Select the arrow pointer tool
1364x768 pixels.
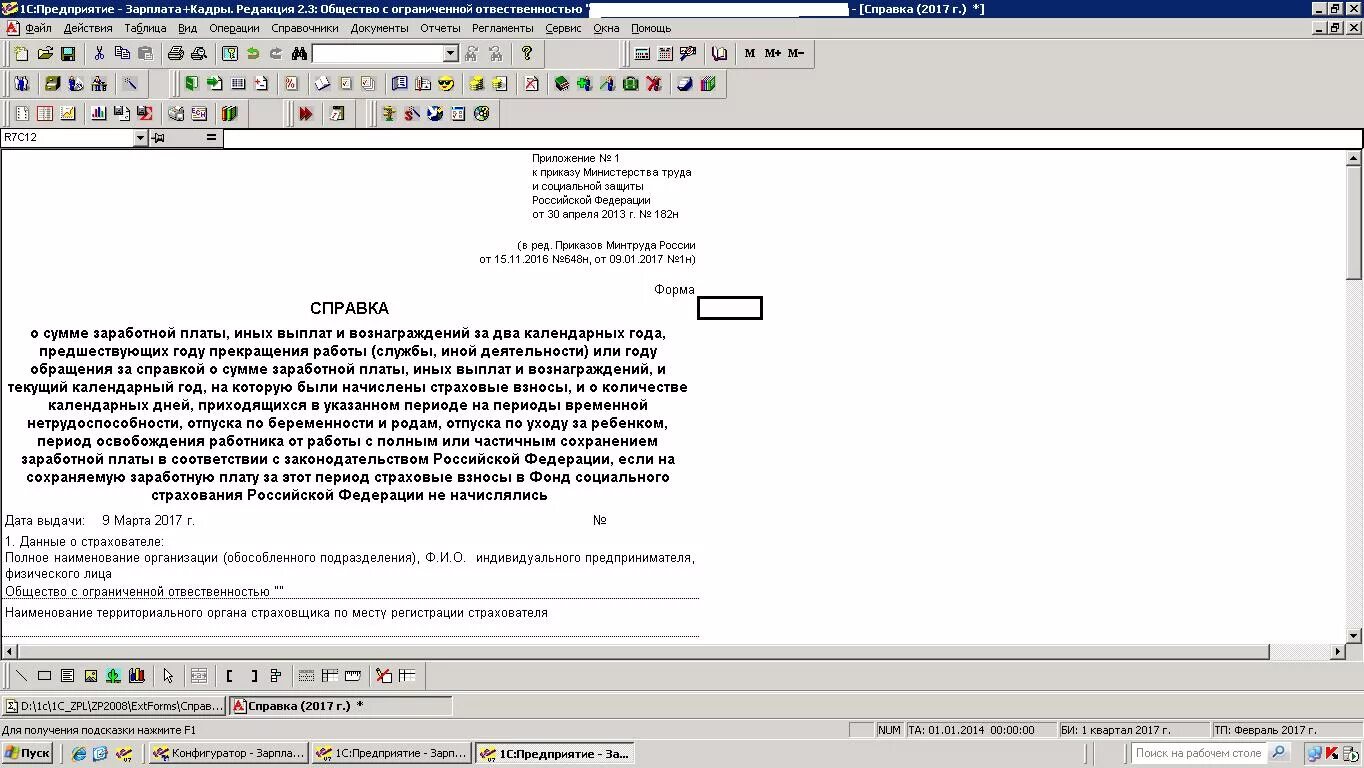[x=168, y=676]
